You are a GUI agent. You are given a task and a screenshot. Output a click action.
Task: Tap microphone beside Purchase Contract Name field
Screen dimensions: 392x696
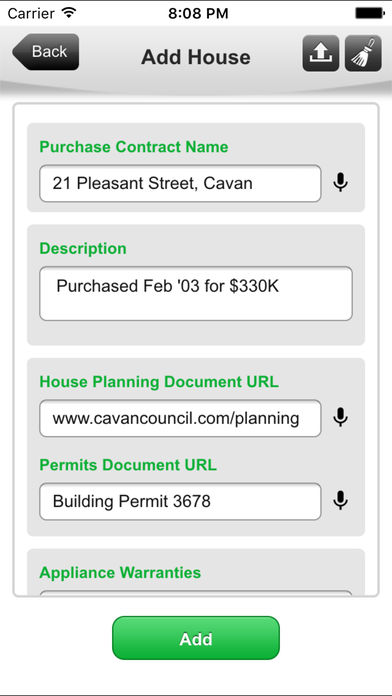[x=341, y=183]
